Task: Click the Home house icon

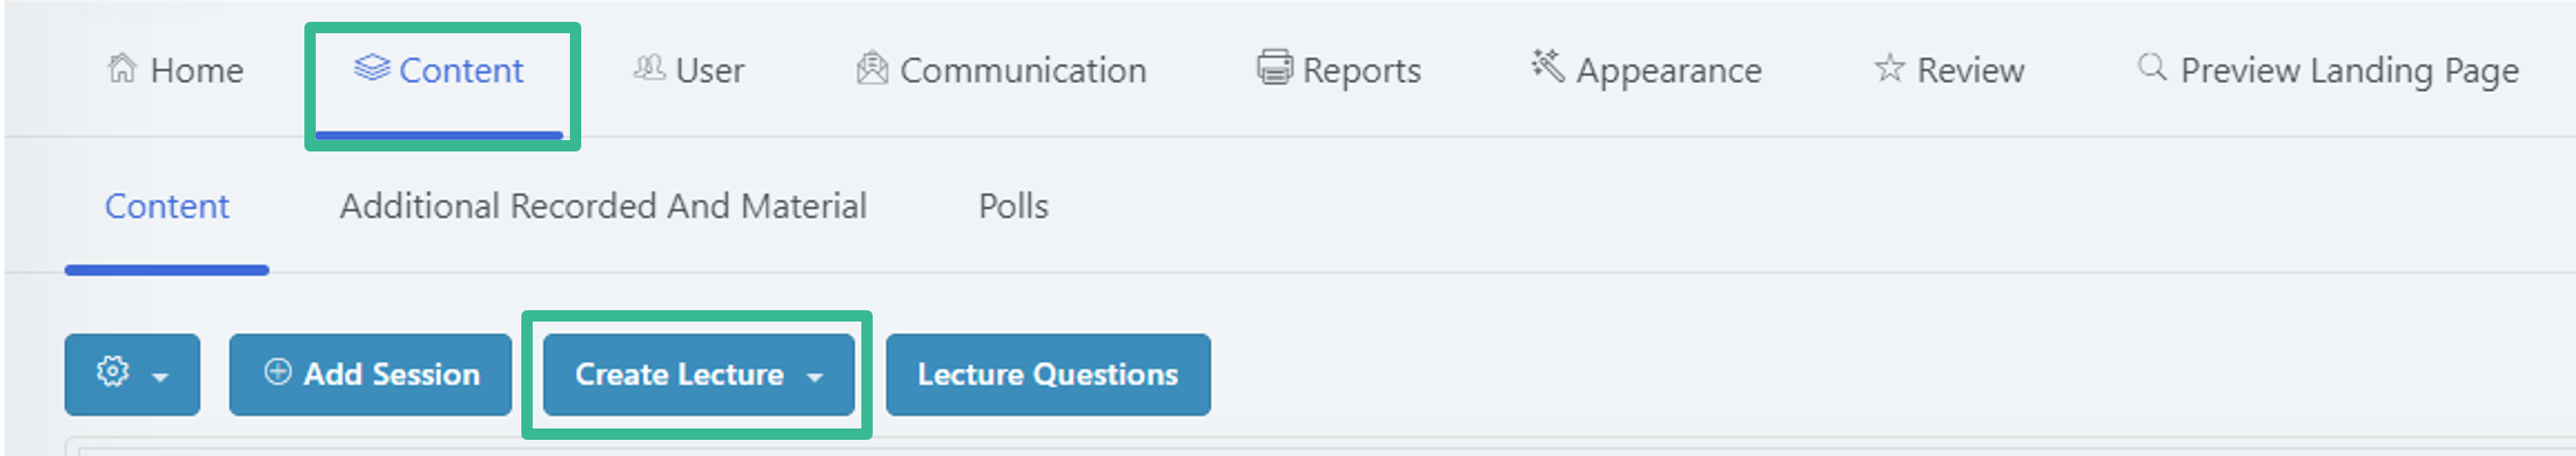Action: (x=122, y=68)
